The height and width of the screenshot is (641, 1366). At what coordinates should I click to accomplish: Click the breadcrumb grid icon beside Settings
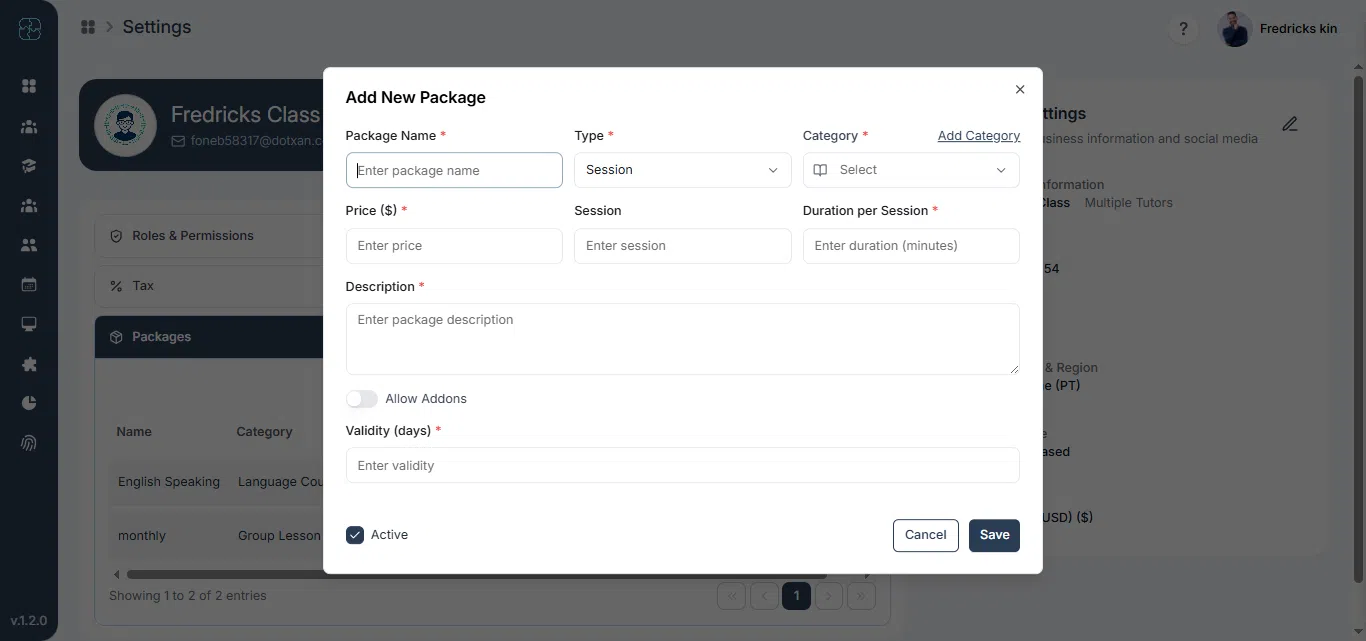tap(88, 27)
